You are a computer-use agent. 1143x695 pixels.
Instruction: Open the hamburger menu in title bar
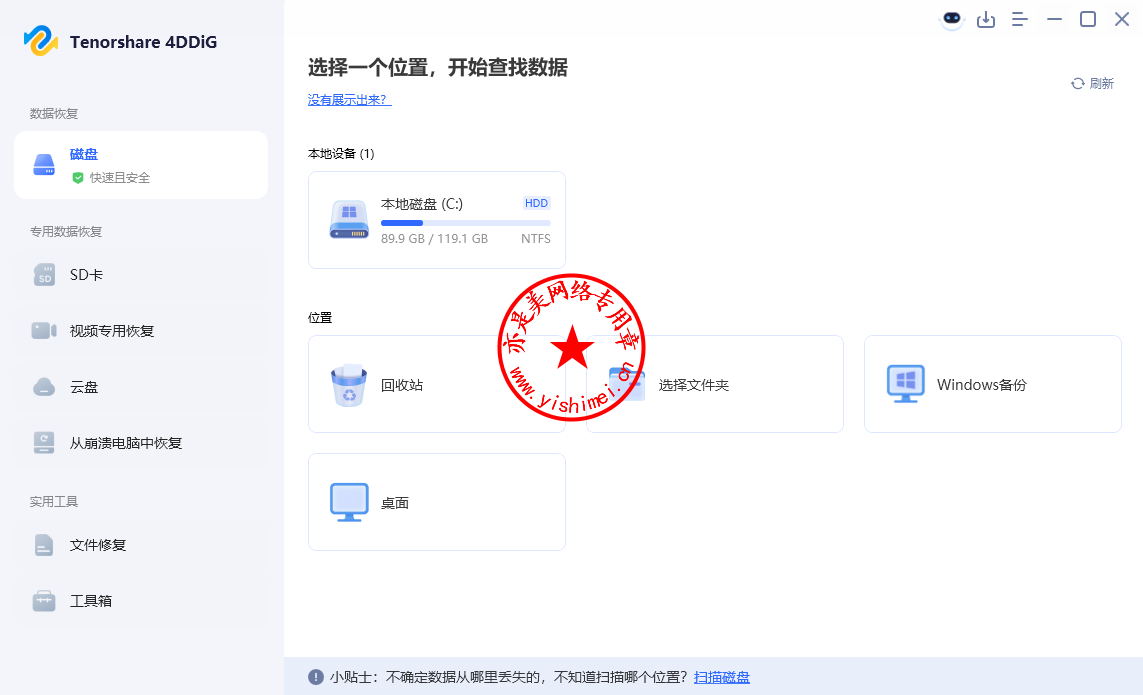(x=1020, y=19)
